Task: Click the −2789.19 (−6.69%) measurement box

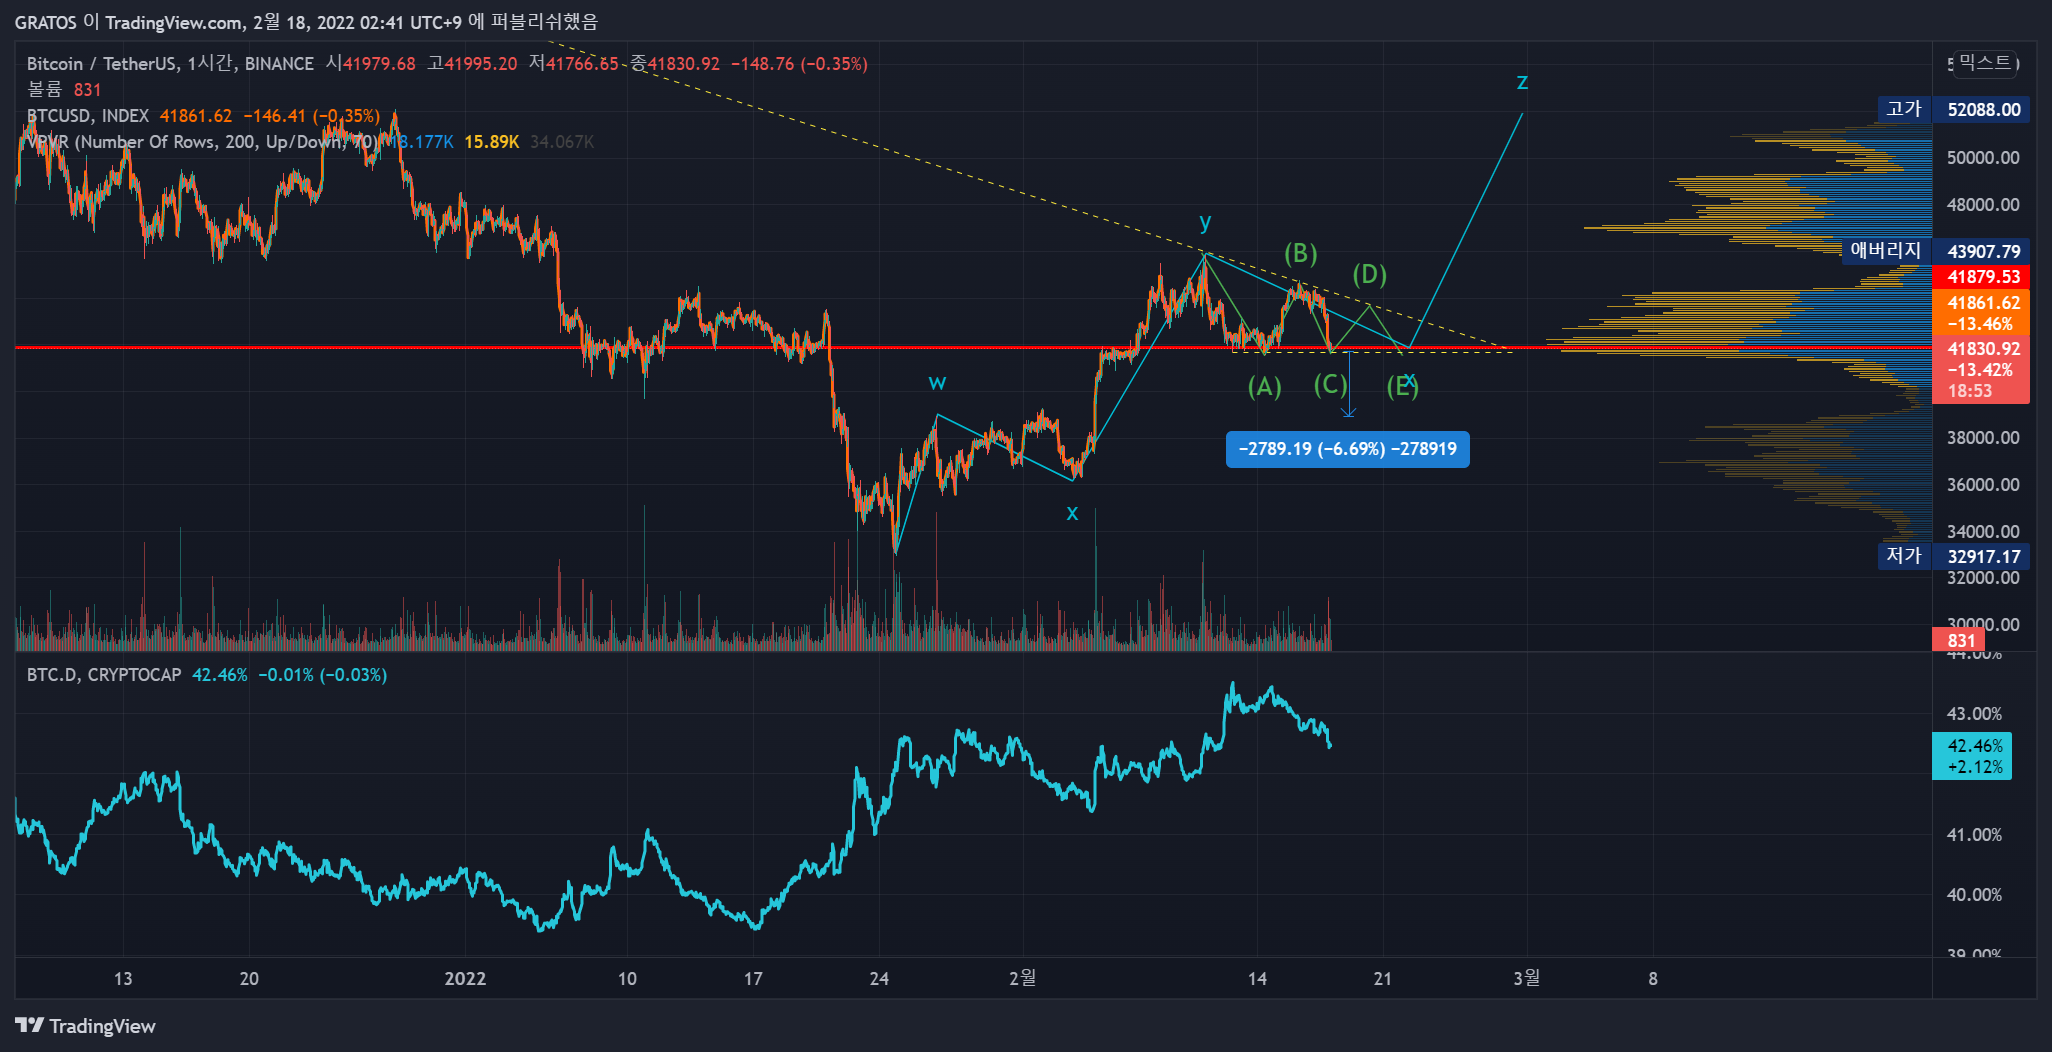Action: (x=1347, y=449)
